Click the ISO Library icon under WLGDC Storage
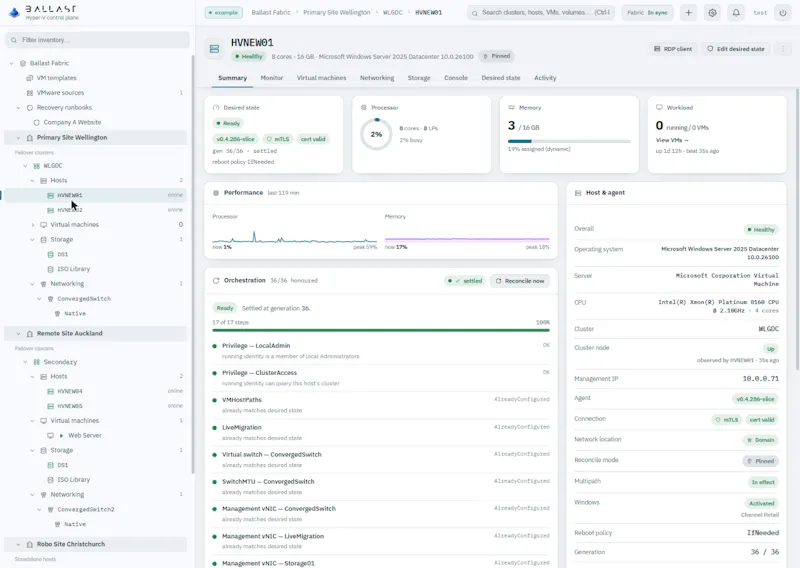 pos(50,269)
